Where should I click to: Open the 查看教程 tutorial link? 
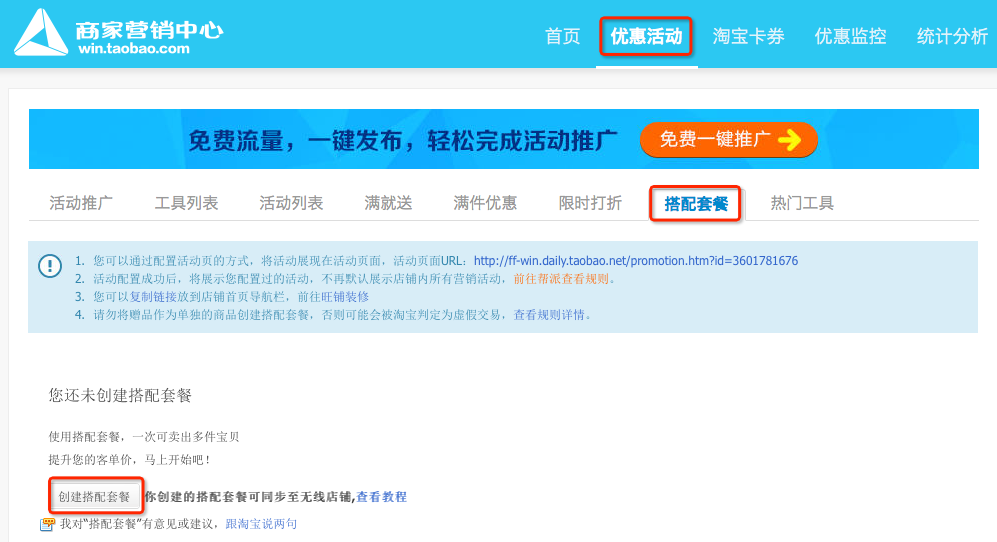pyautogui.click(x=382, y=497)
